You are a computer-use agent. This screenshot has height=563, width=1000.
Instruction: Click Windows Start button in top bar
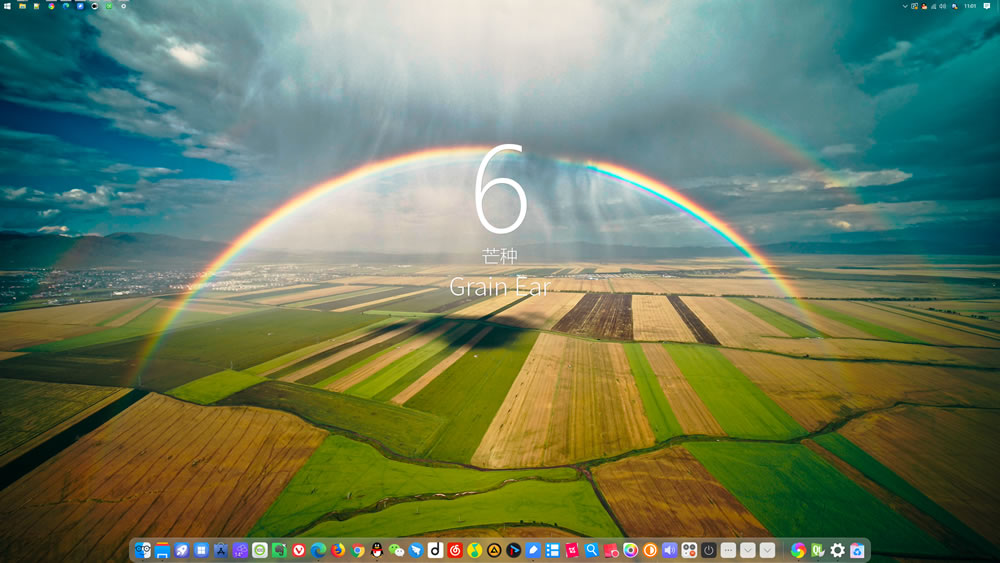point(7,6)
